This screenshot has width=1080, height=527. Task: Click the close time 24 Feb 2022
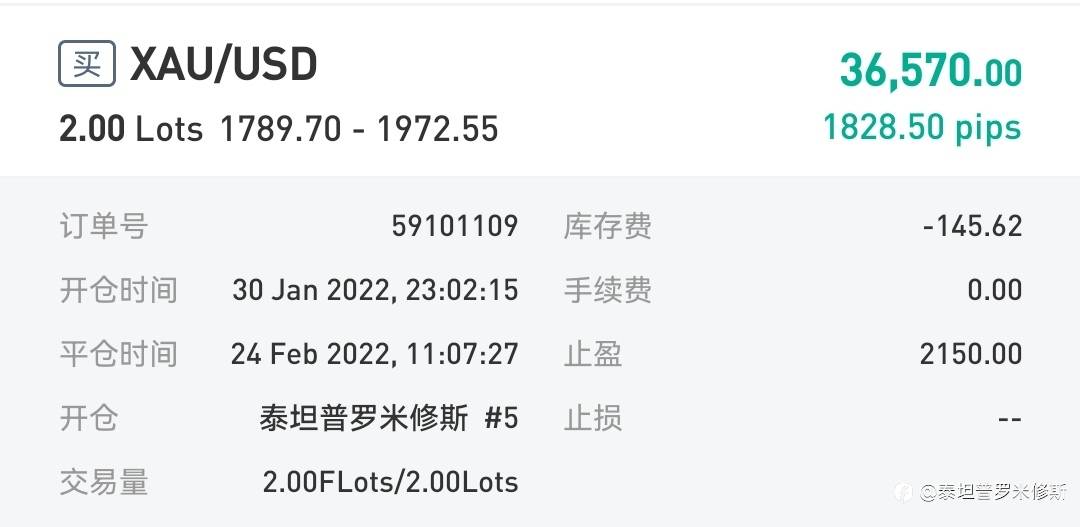(x=374, y=354)
